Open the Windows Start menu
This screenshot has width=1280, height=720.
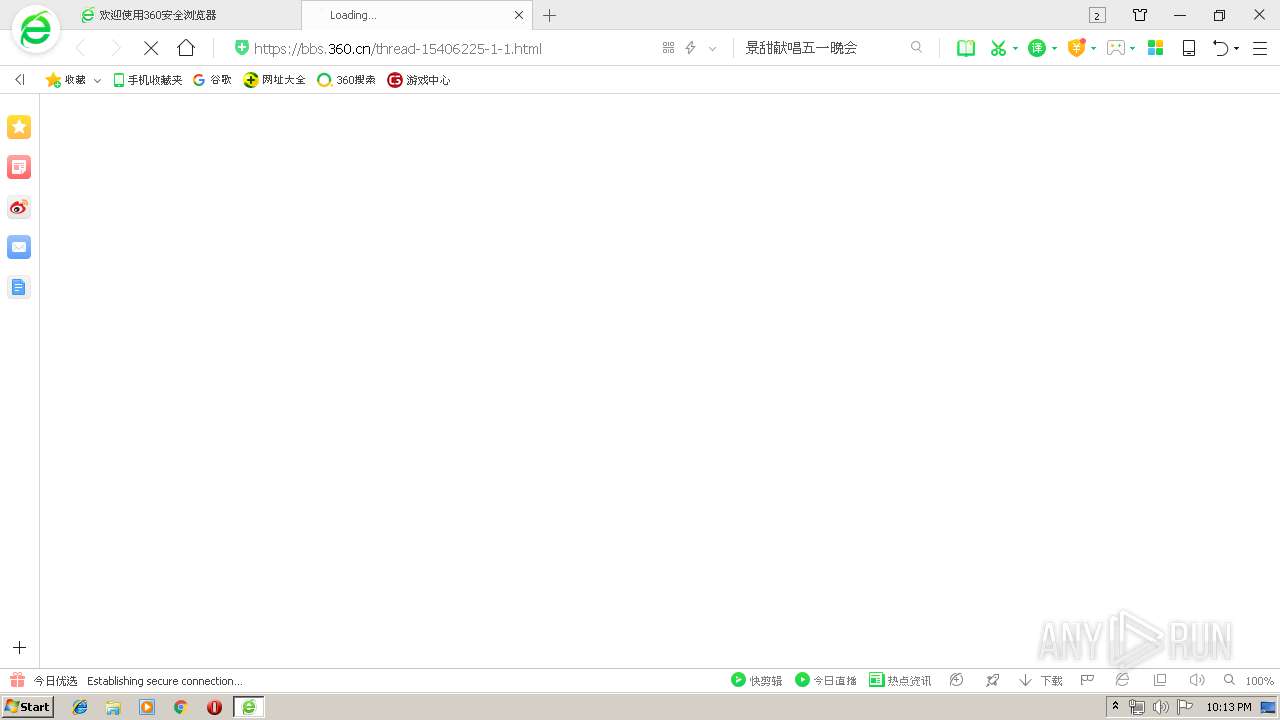(x=27, y=707)
